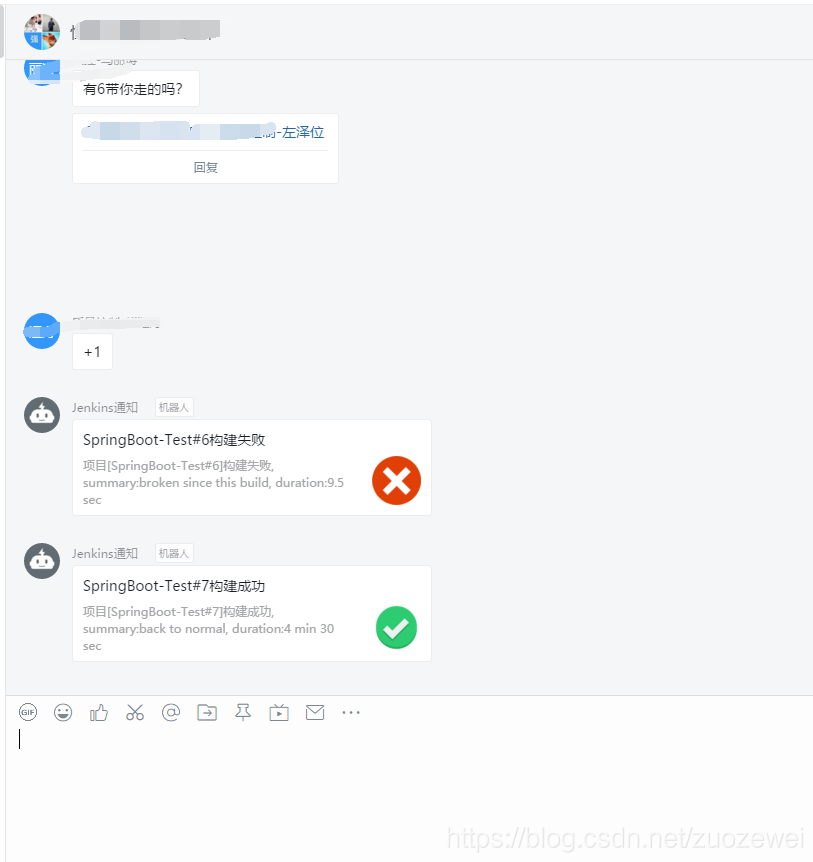
Task: Start live video TV icon
Action: (279, 712)
